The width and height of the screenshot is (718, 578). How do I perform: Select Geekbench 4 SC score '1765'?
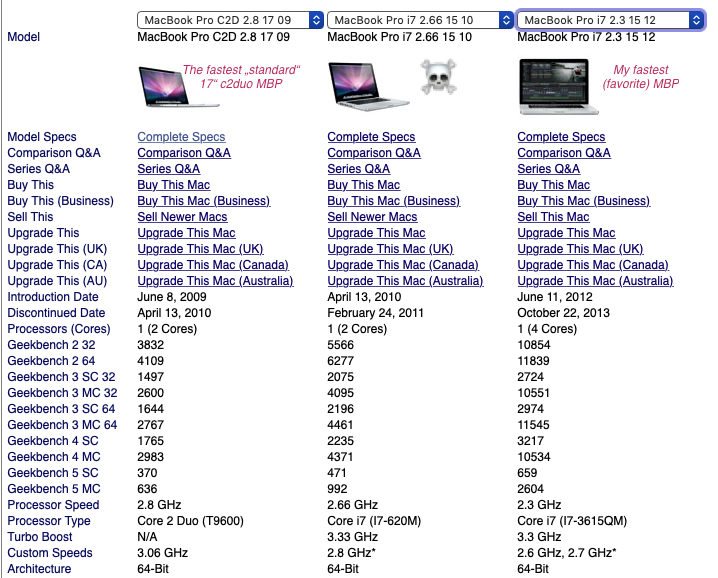[x=151, y=442]
